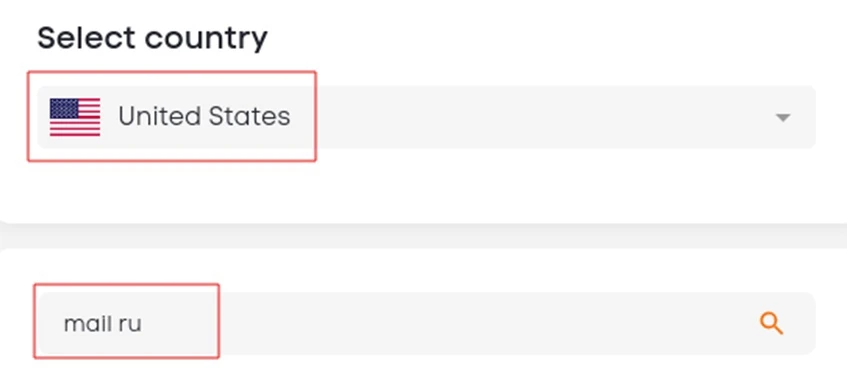Run search with the magnifier button
Image resolution: width=847 pixels, height=386 pixels.
click(x=771, y=323)
